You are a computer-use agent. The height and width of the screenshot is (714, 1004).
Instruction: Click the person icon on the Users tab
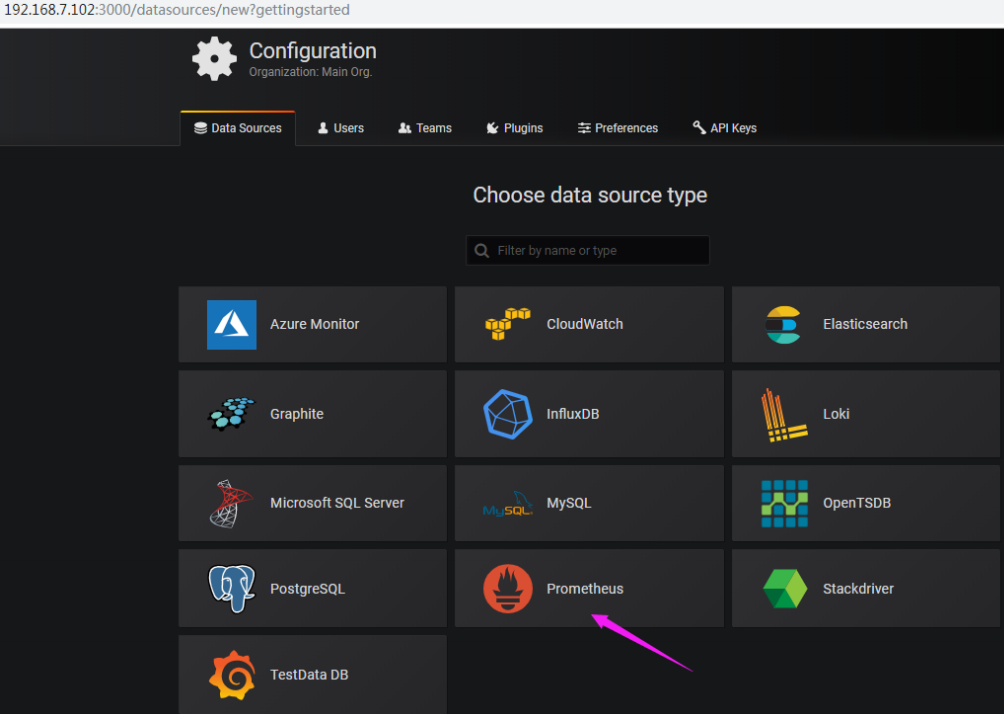coord(323,128)
